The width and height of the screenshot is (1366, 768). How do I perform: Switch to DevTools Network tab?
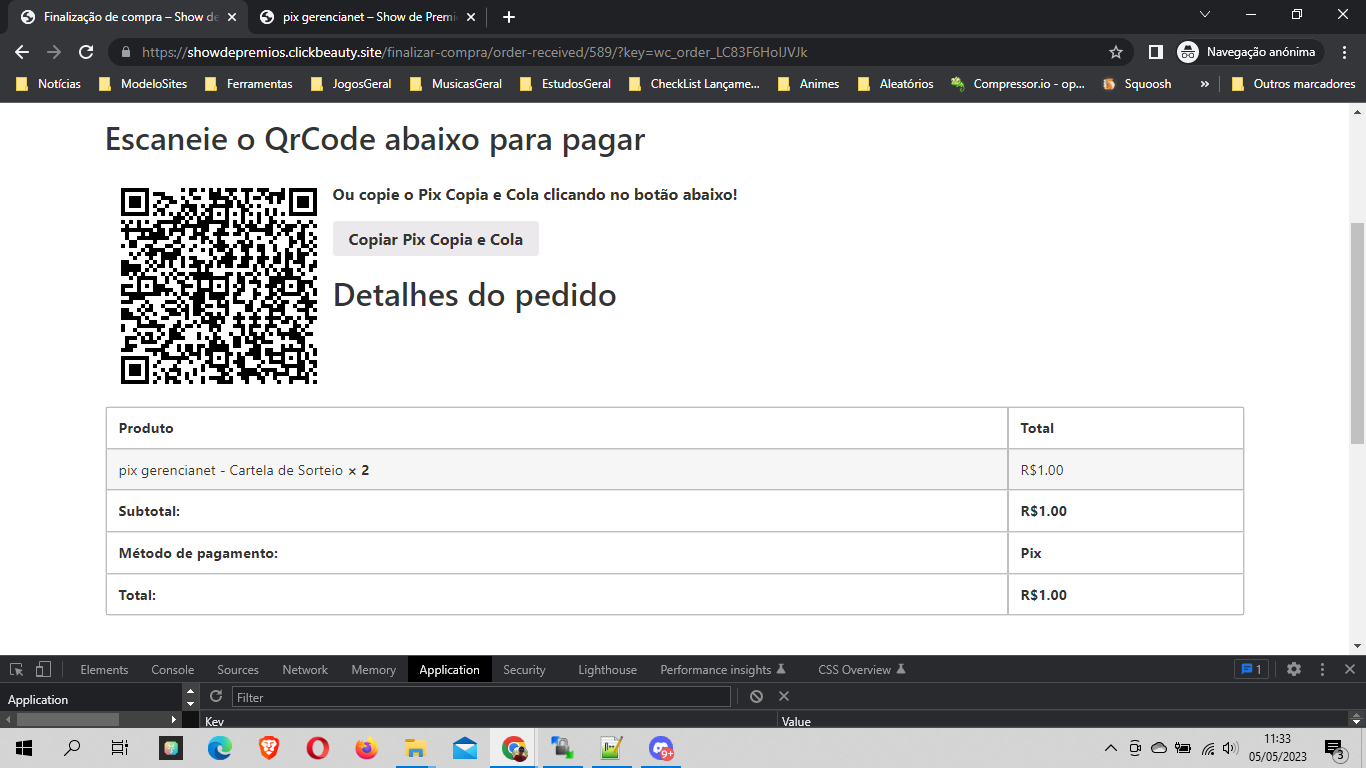305,670
